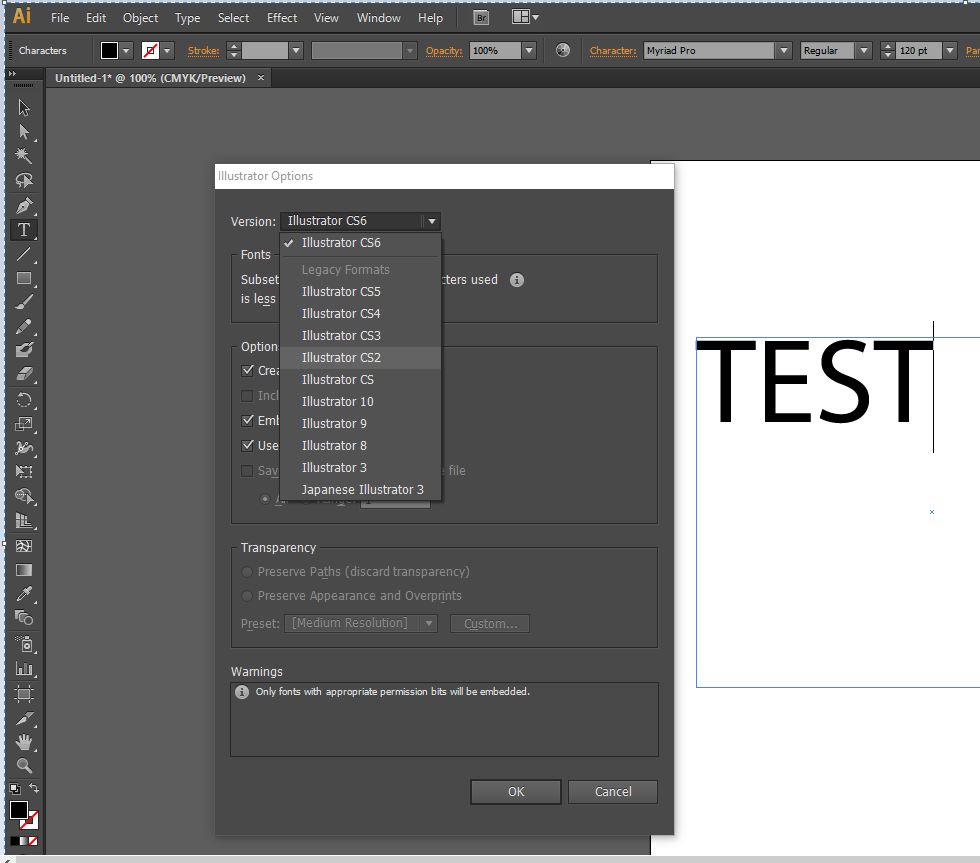Select the Perspective Grid tool
This screenshot has height=863, width=980.
pyautogui.click(x=24, y=521)
